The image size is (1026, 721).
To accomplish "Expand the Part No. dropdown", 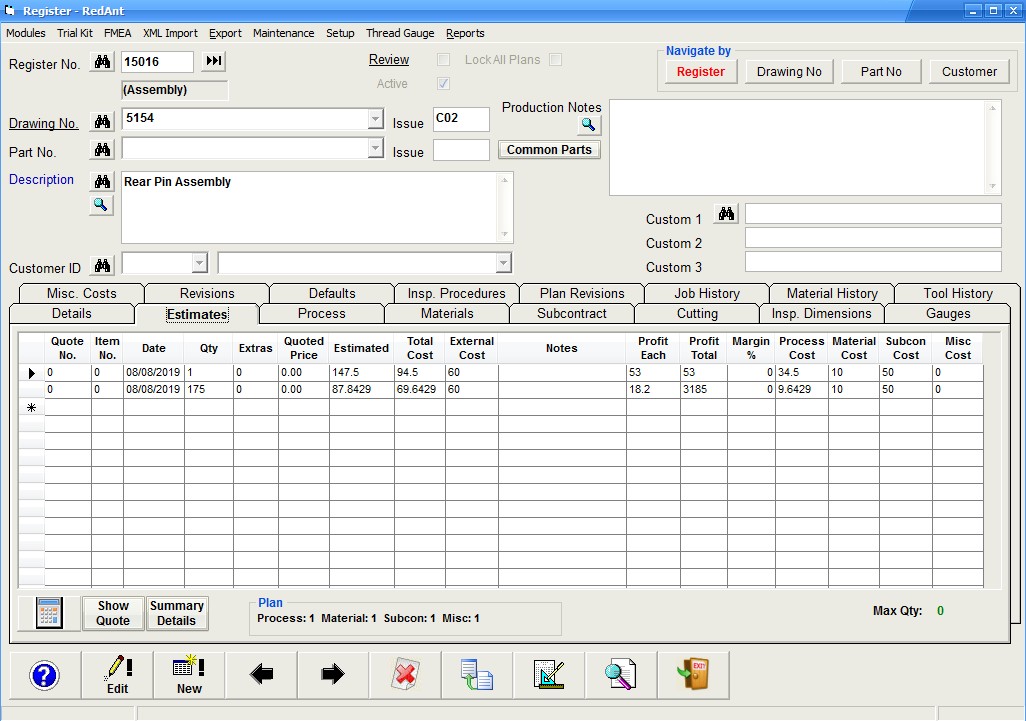I will pos(375,149).
